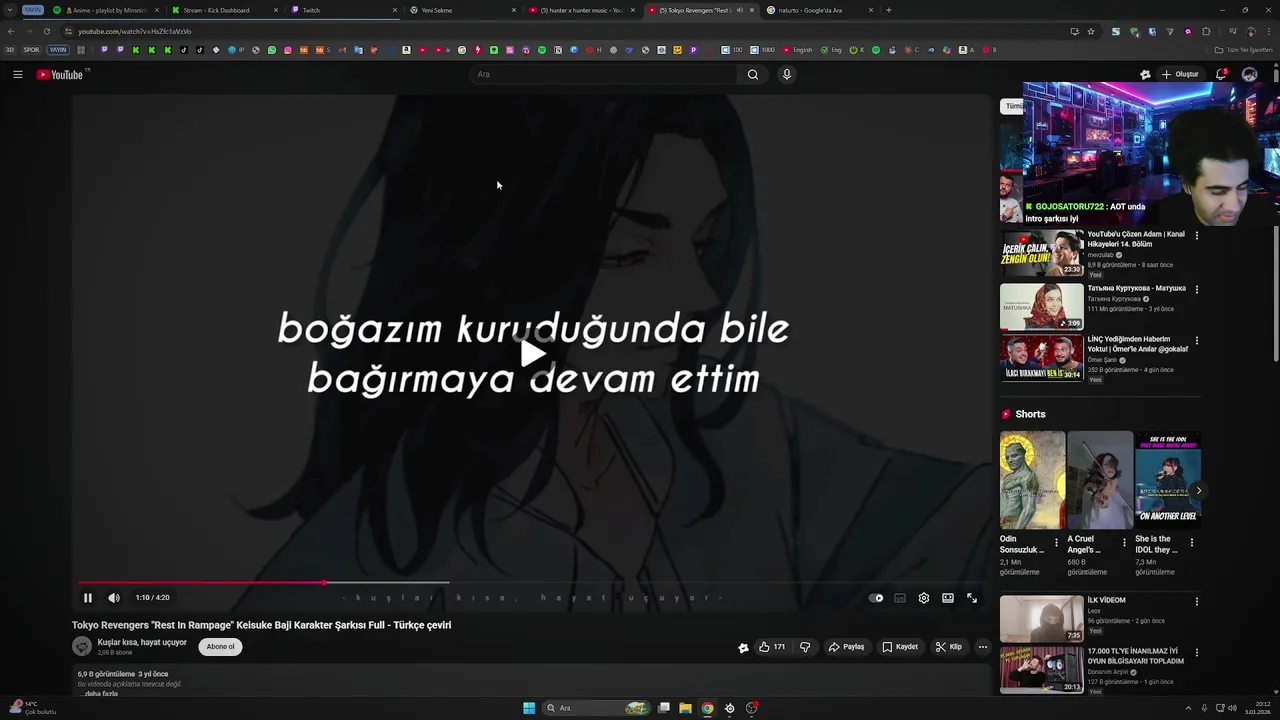
Task: Open the player settings gear
Action: click(x=924, y=598)
